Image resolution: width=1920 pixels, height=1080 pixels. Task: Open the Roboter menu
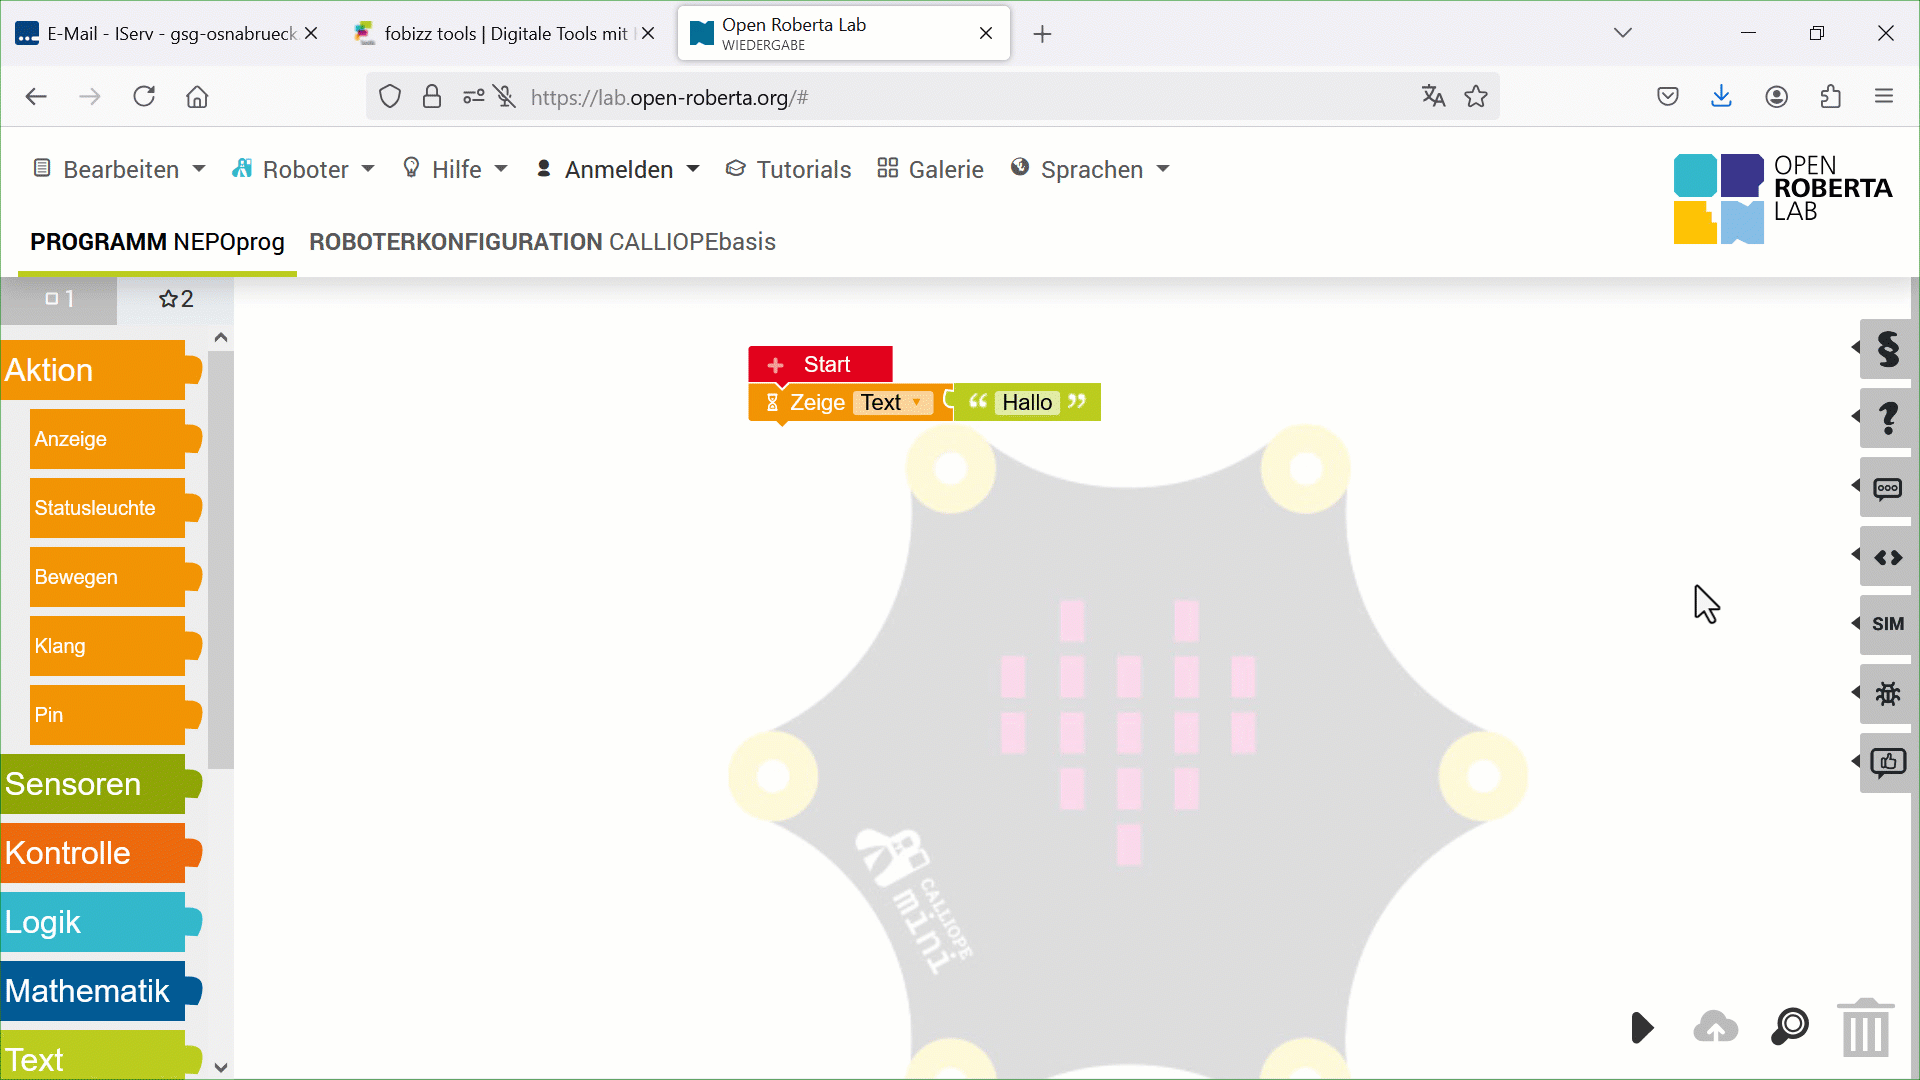click(304, 169)
